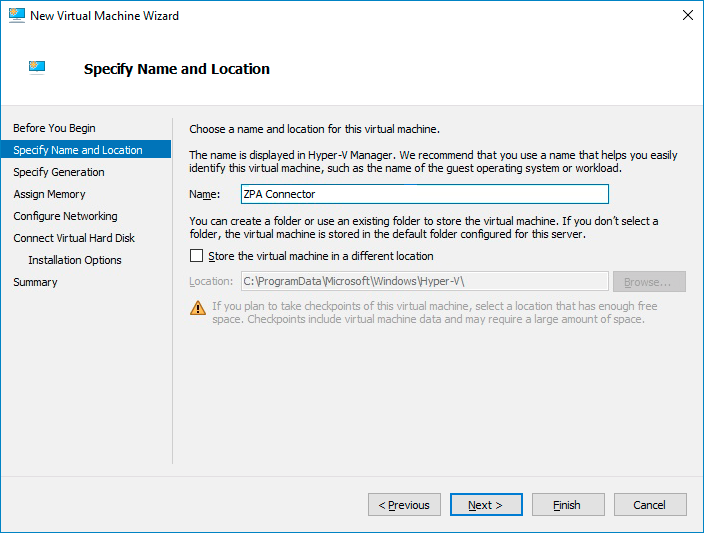
Task: Go back with the Previous button
Action: [x=404, y=505]
